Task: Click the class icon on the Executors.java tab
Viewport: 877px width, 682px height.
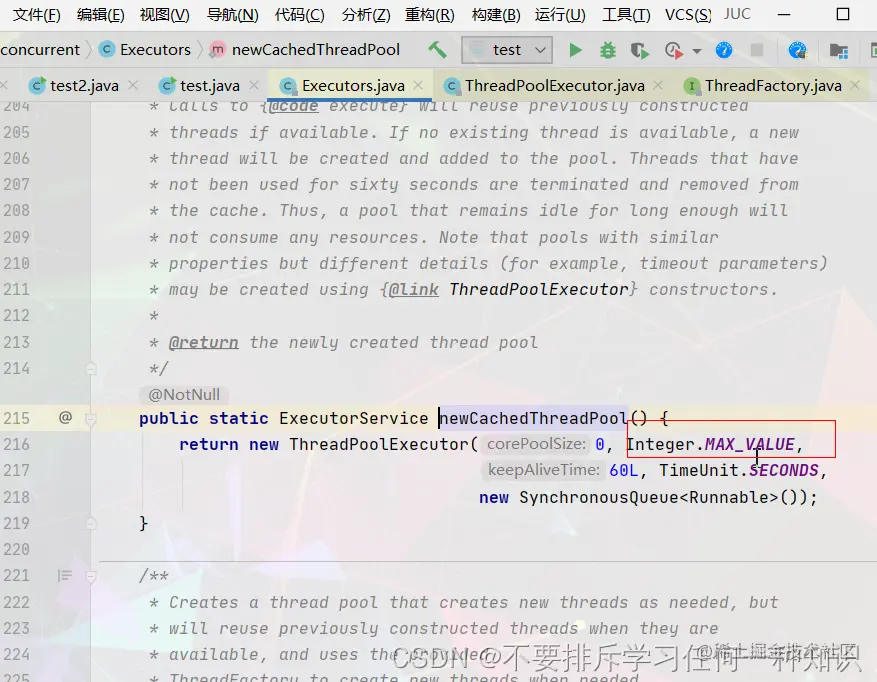Action: (x=287, y=86)
